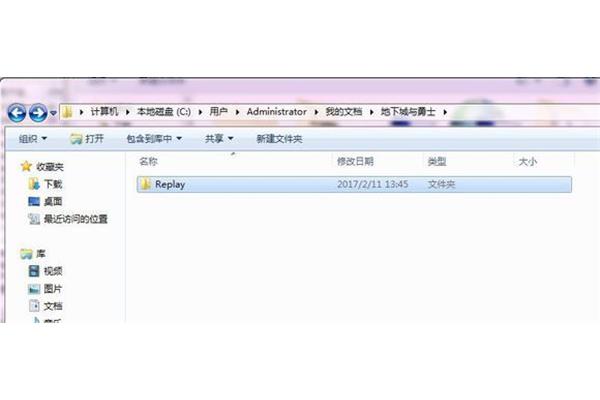Image resolution: width=600 pixels, height=400 pixels.
Task: Select 我的文档 in the address breadcrumb
Action: [344, 112]
